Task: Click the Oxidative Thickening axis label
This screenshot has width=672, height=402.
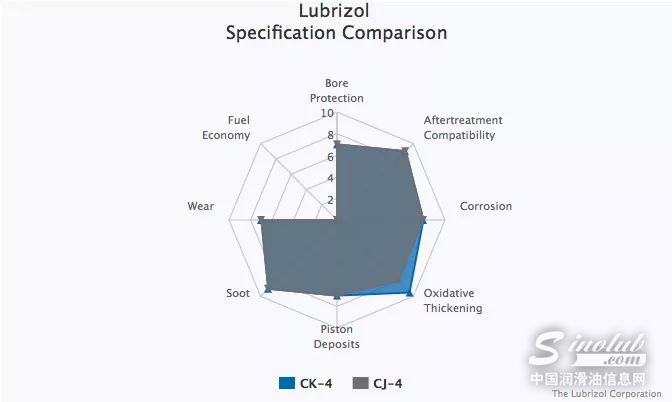Action: [453, 300]
